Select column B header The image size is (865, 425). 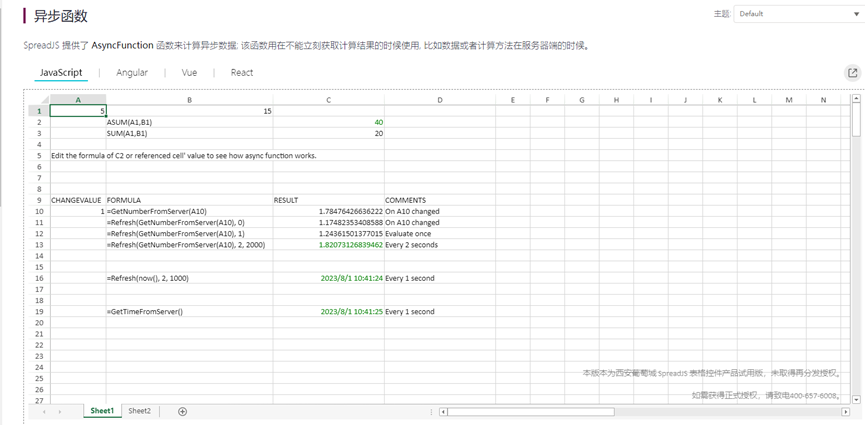[189, 100]
